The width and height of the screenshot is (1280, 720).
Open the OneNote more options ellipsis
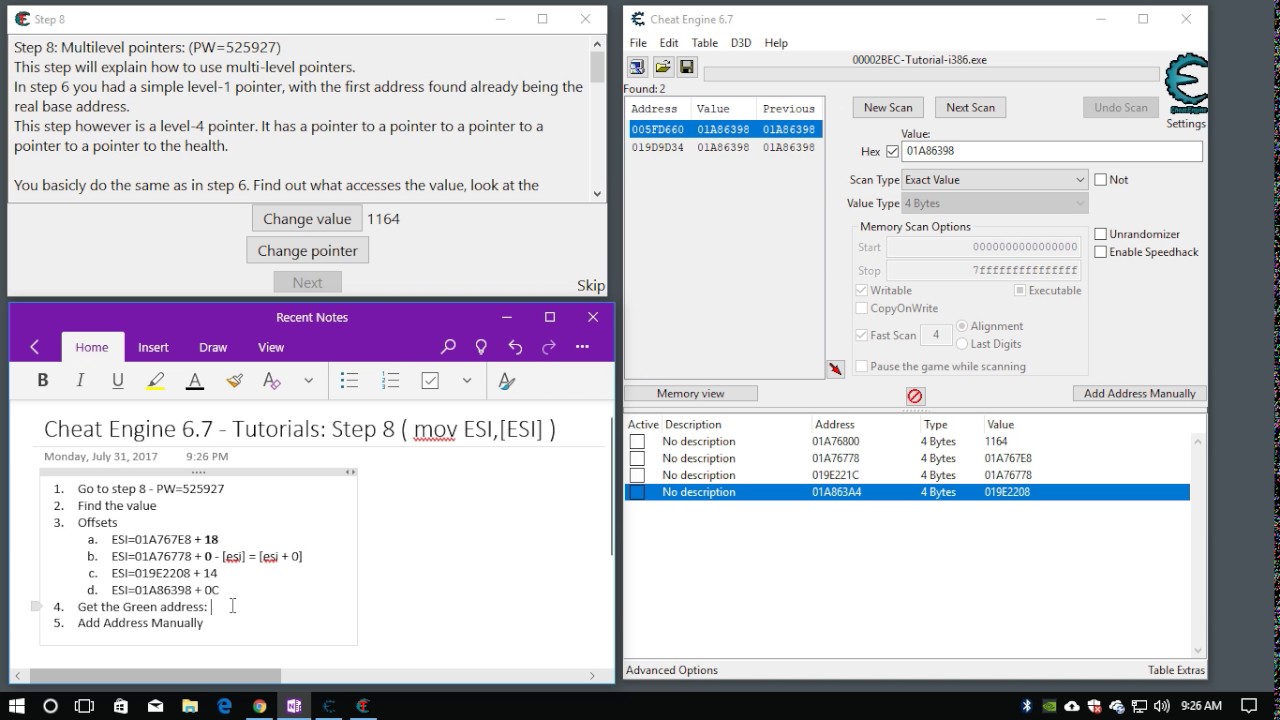(x=582, y=347)
